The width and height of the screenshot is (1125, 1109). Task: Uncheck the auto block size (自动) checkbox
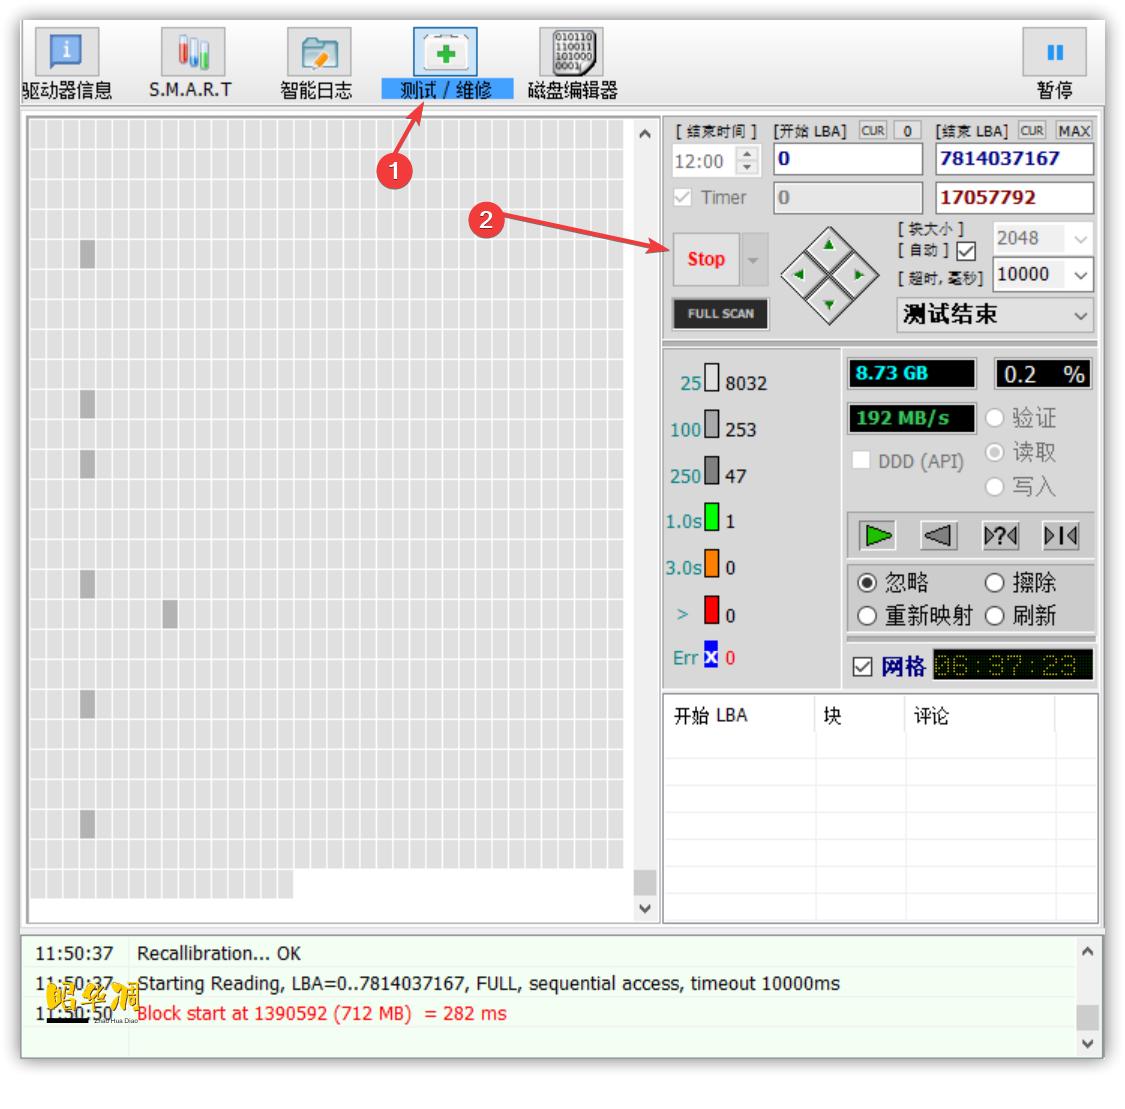[966, 251]
